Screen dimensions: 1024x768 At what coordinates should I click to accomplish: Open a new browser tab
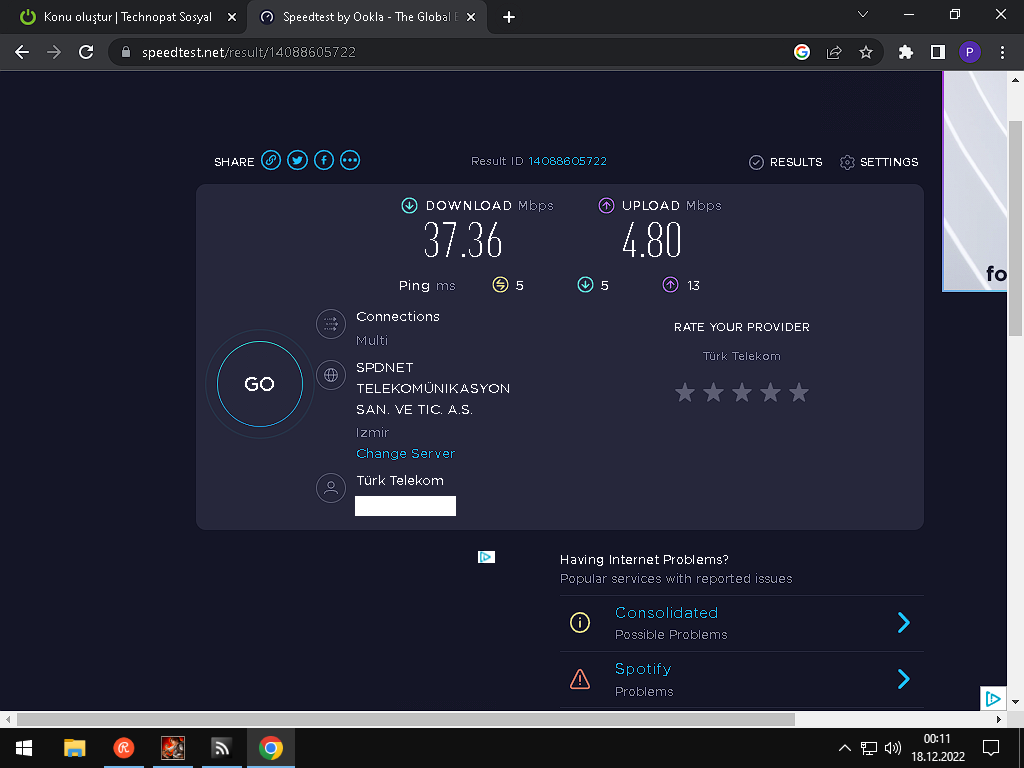509,18
